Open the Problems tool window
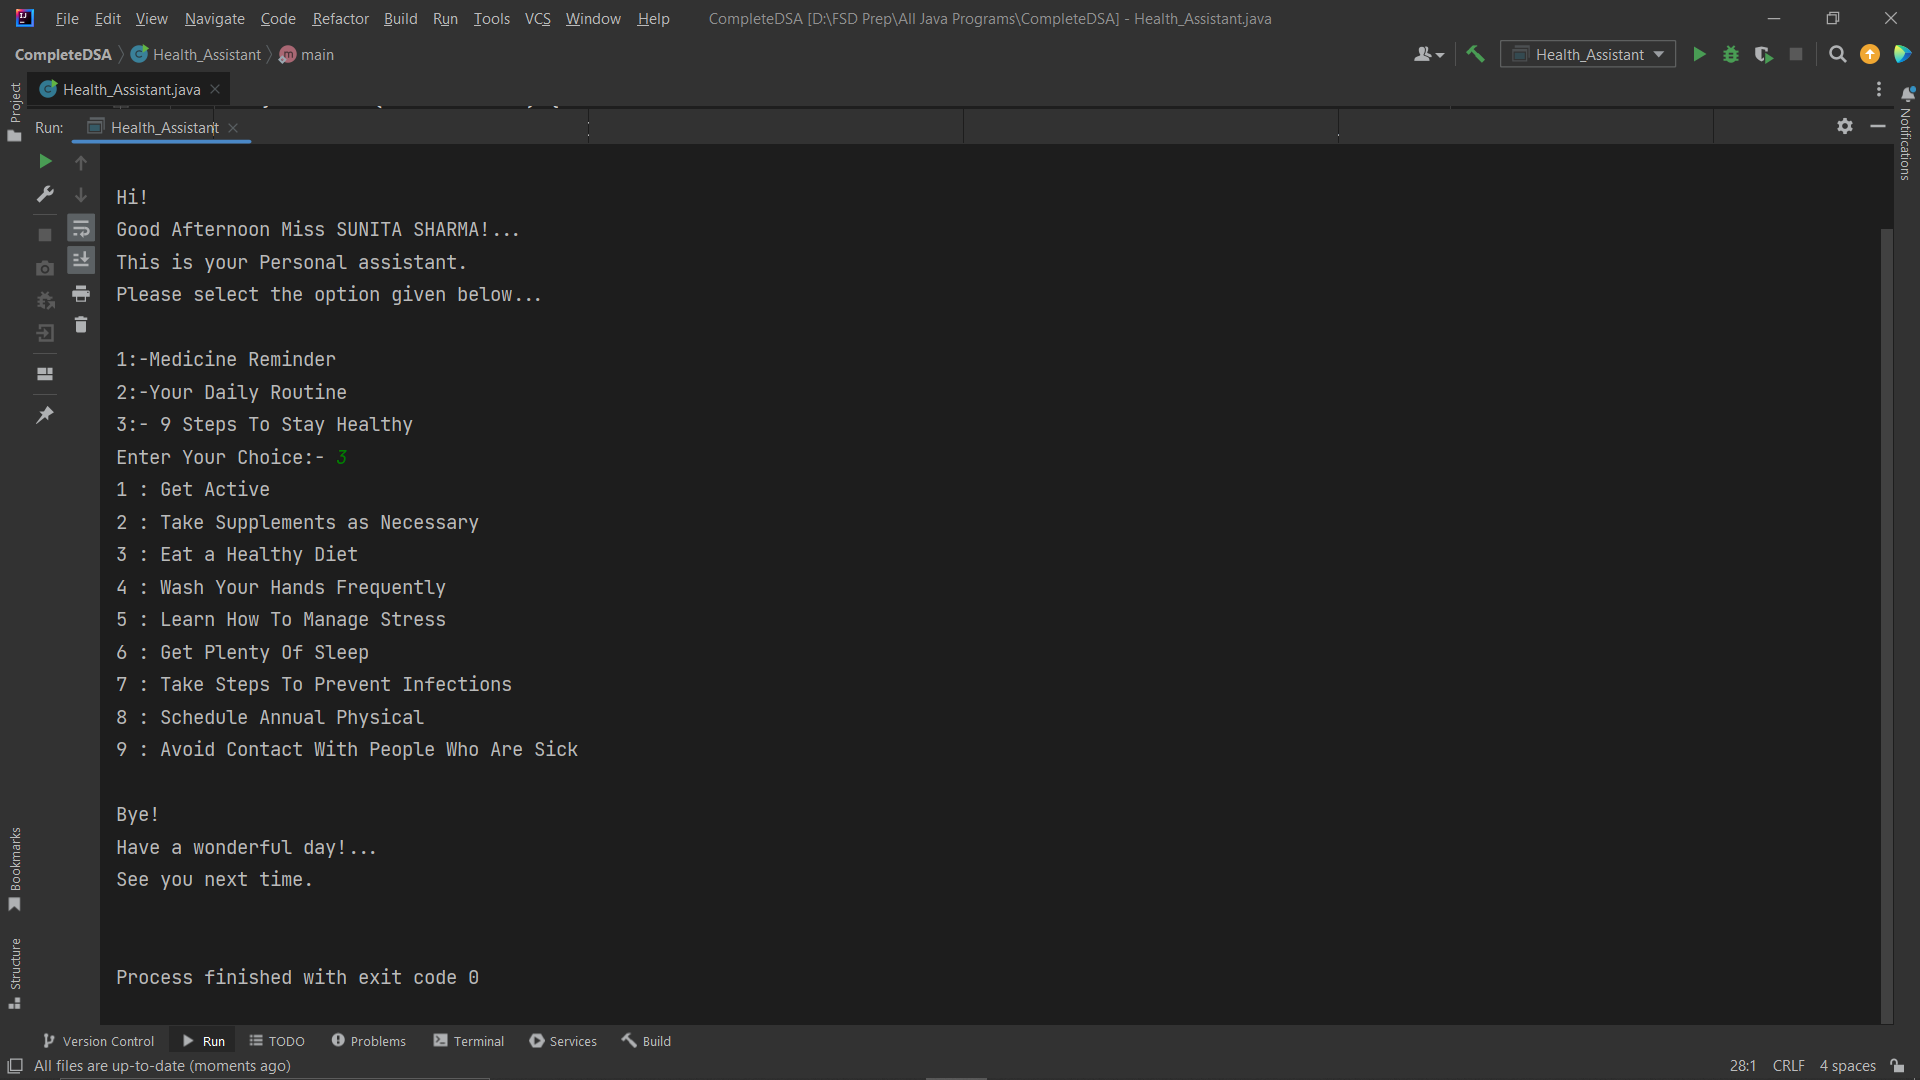 (368, 1041)
